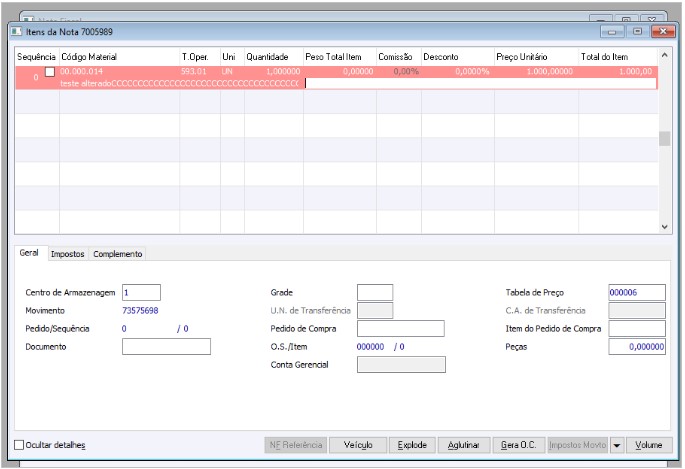The height and width of the screenshot is (469, 685).
Task: Minimize the Itens da Nota window
Action: tap(612, 32)
